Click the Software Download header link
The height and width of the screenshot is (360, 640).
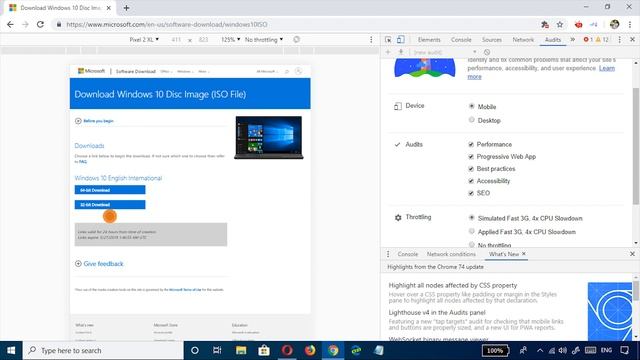tap(136, 71)
